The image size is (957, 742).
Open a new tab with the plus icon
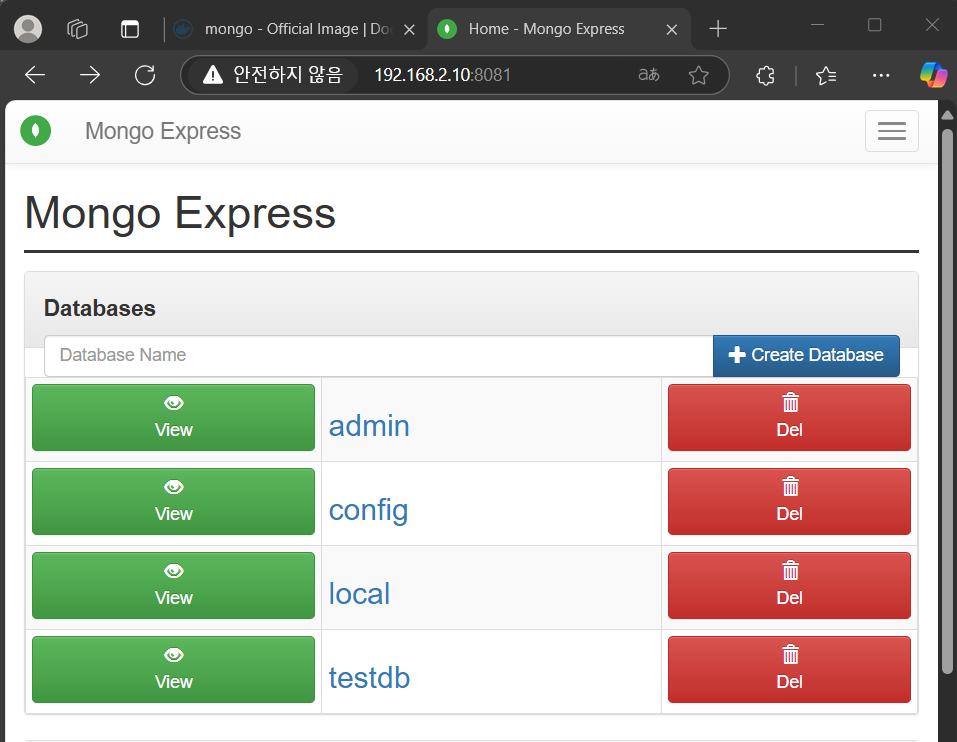718,29
